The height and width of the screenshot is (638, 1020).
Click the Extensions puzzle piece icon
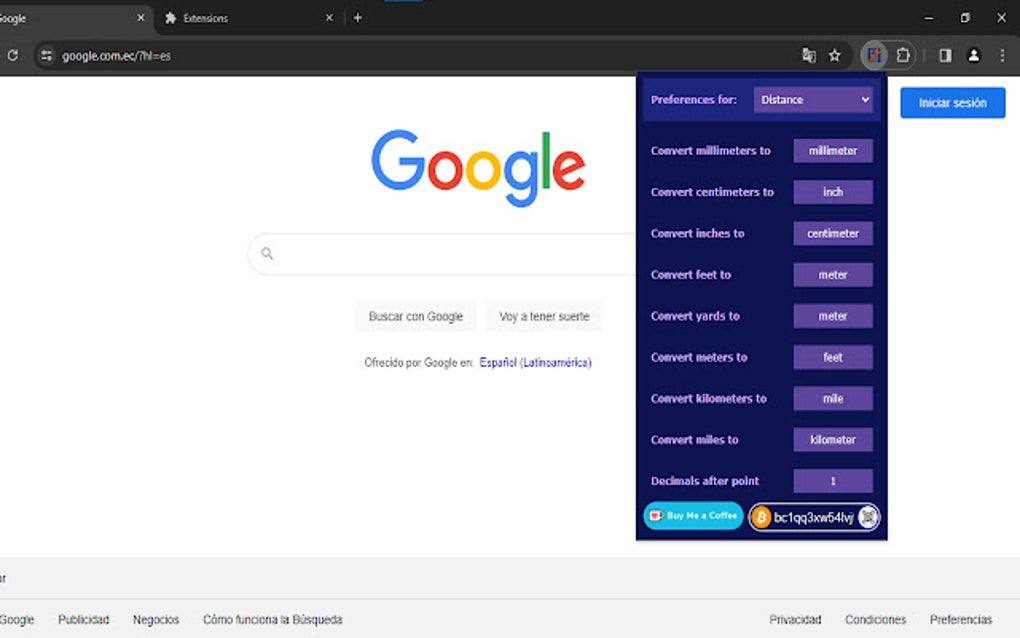tap(905, 55)
